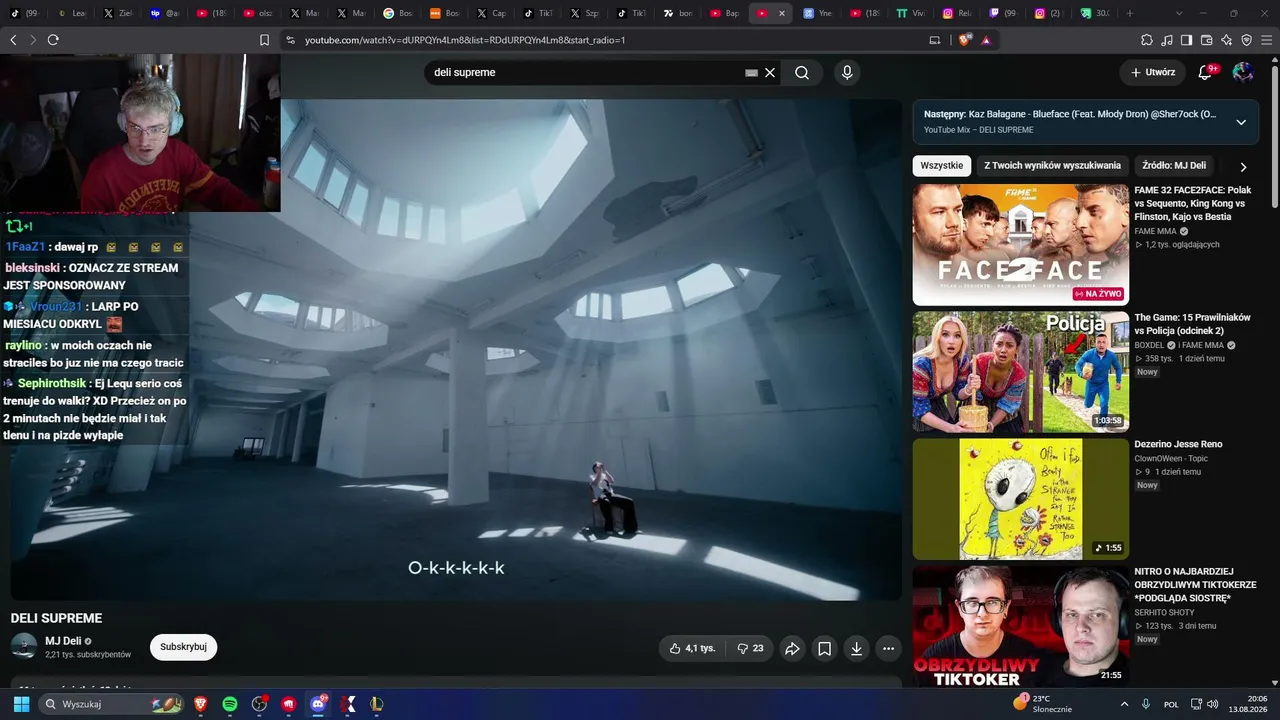1280x720 pixels.
Task: Open Brave browser from taskbar
Action: [201, 704]
